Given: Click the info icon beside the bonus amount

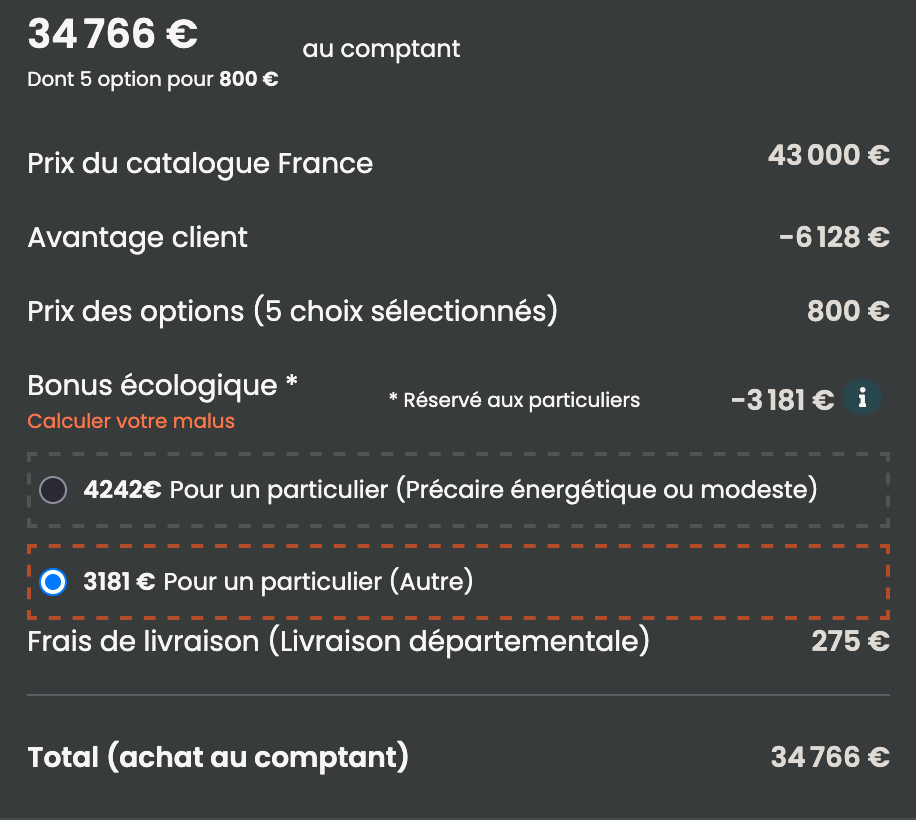Looking at the screenshot, I should pyautogui.click(x=862, y=399).
